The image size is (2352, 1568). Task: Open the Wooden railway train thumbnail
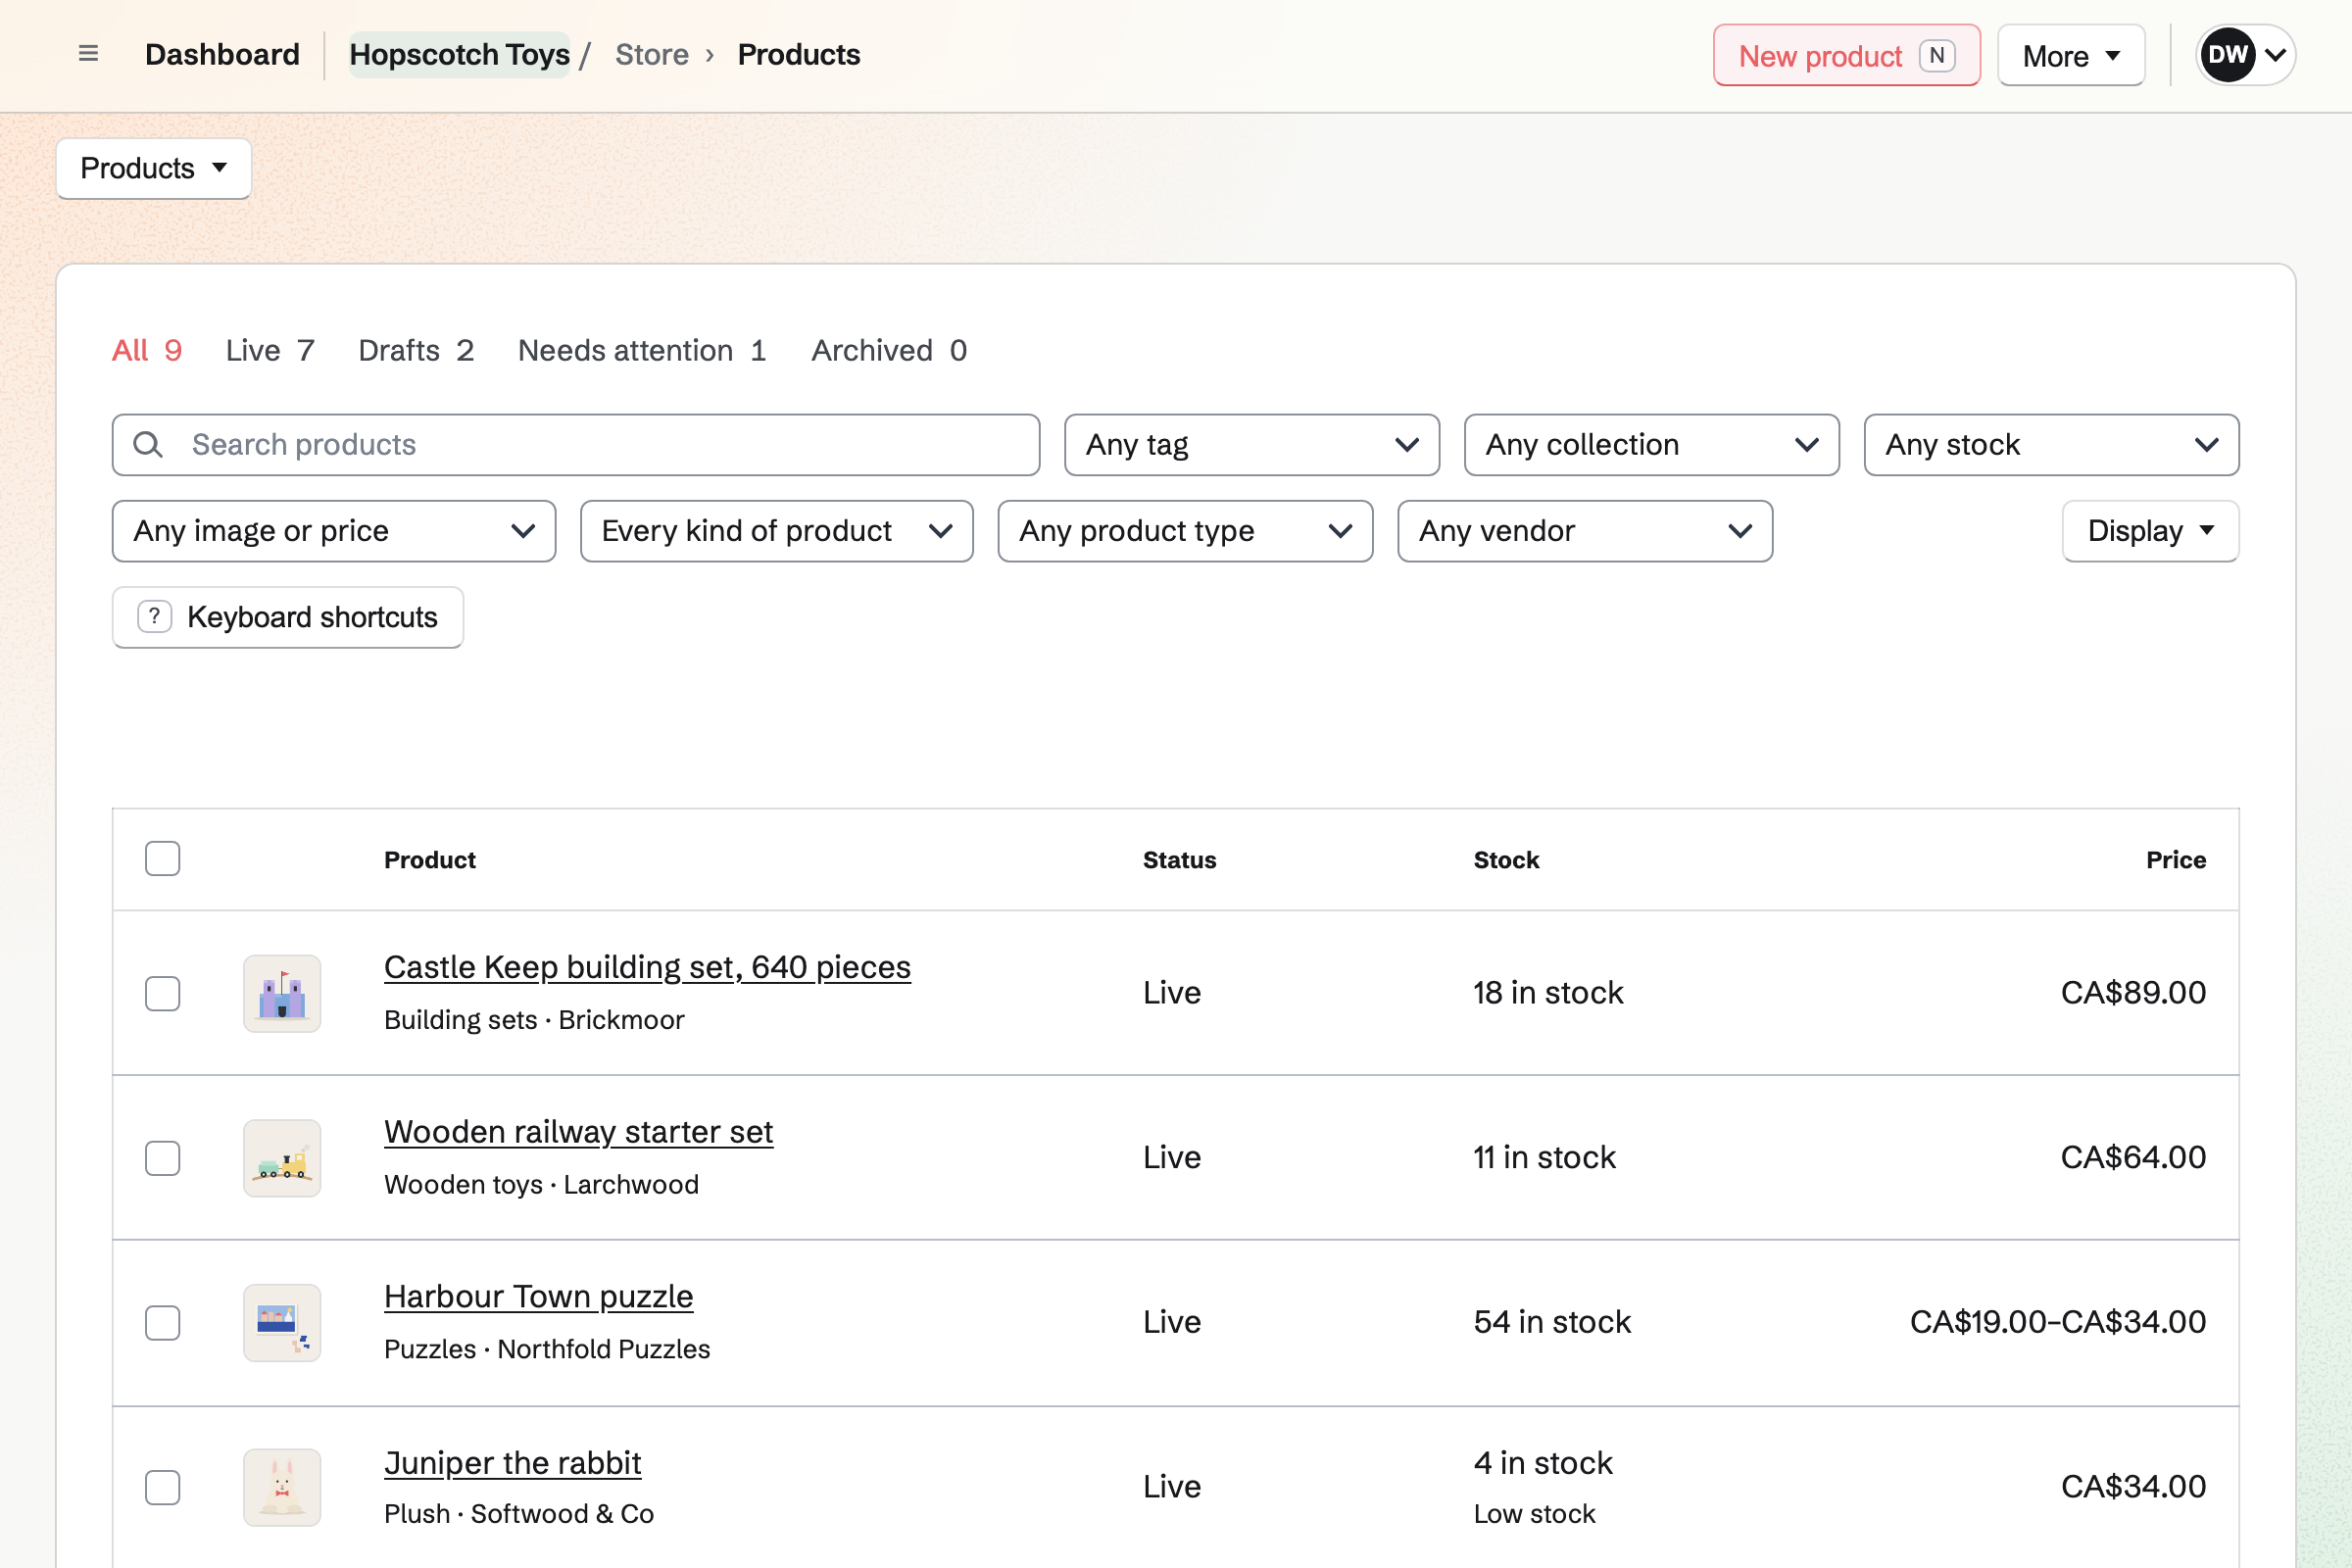[x=282, y=1158]
